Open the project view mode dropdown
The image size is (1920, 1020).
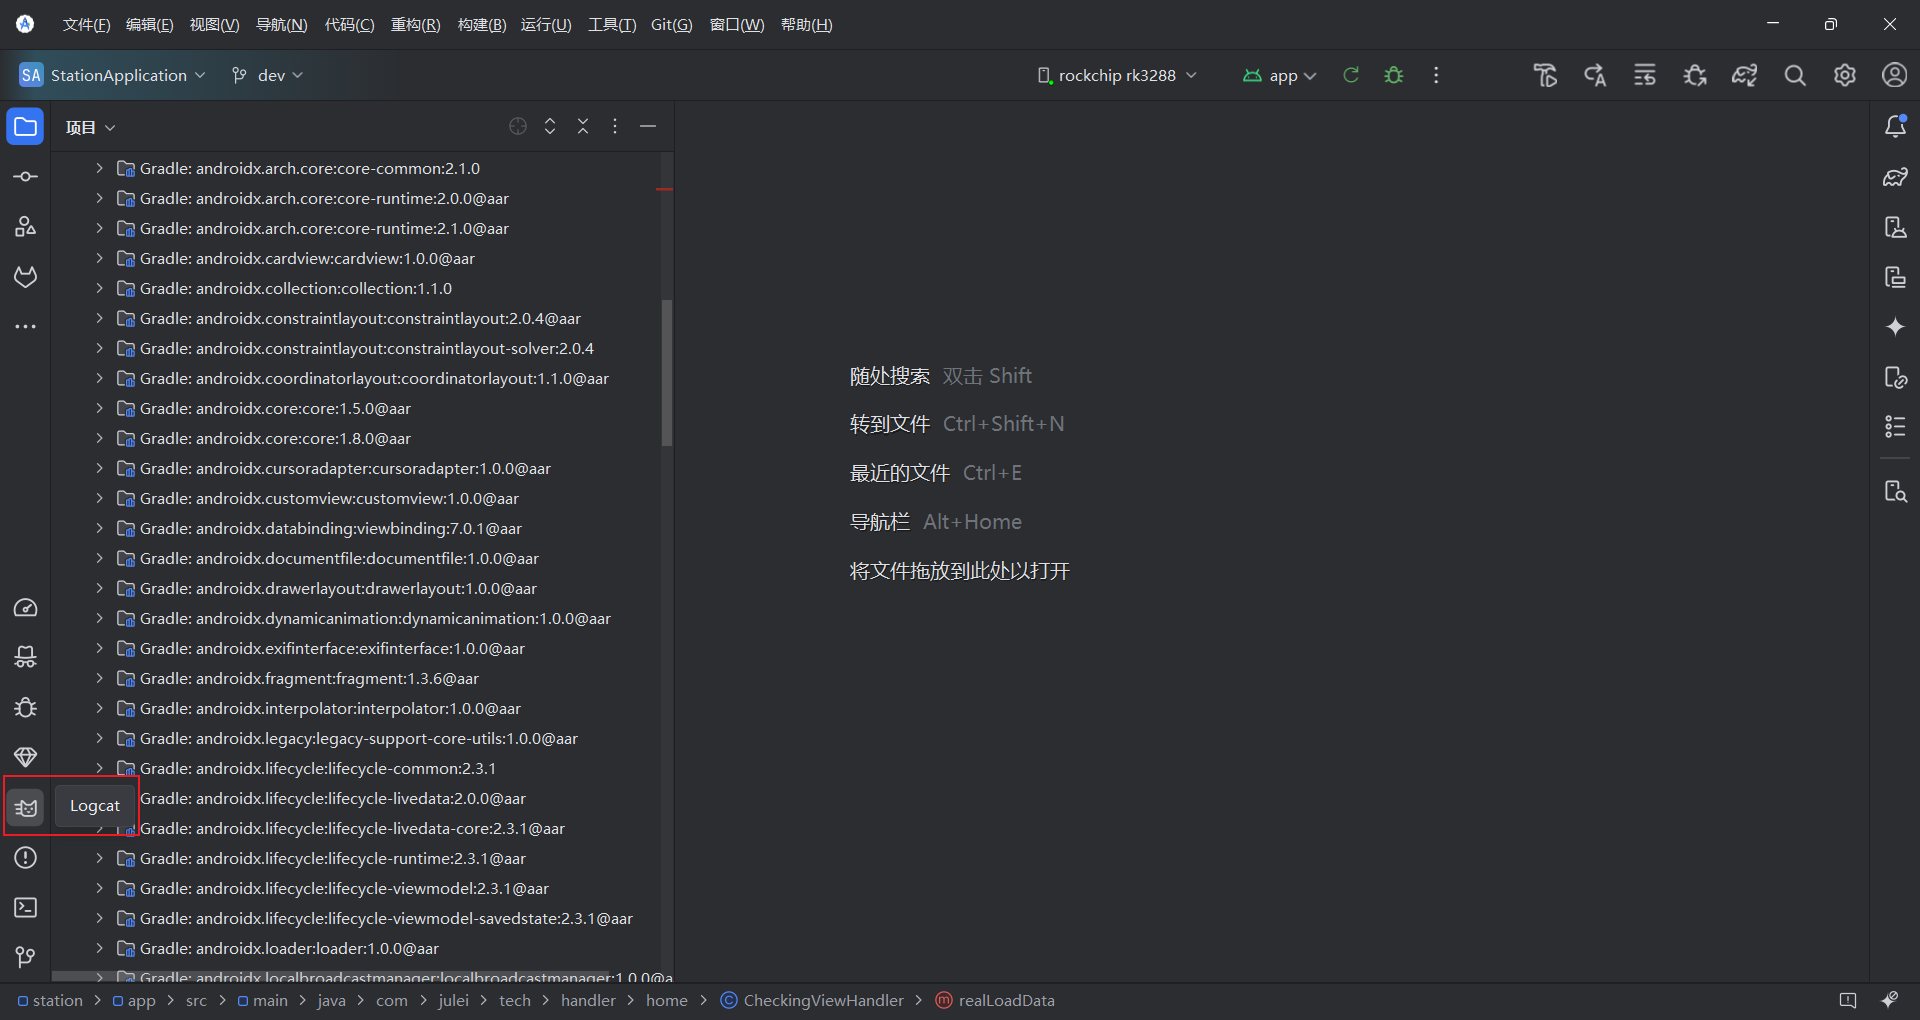click(91, 127)
